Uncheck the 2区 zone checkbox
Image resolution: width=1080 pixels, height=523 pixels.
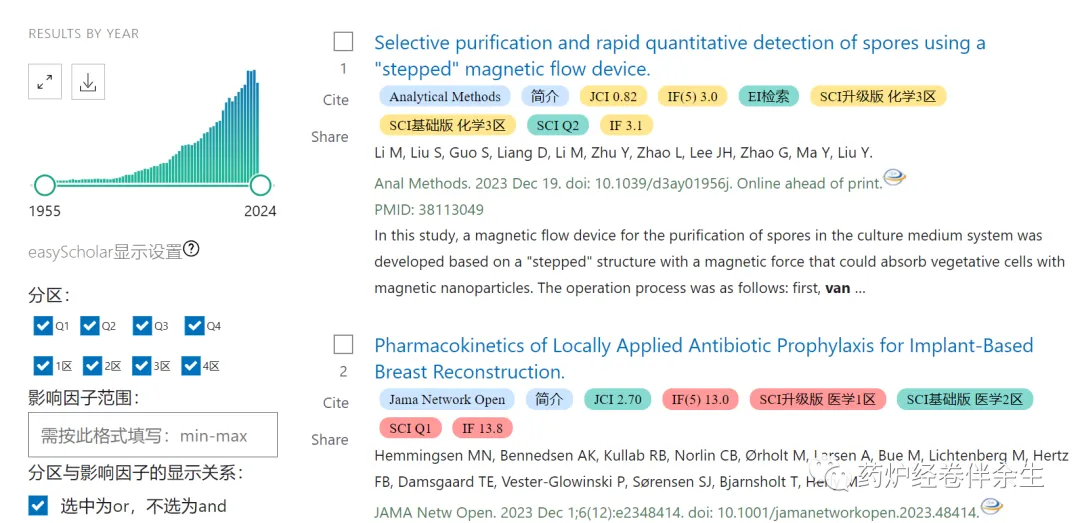92,366
